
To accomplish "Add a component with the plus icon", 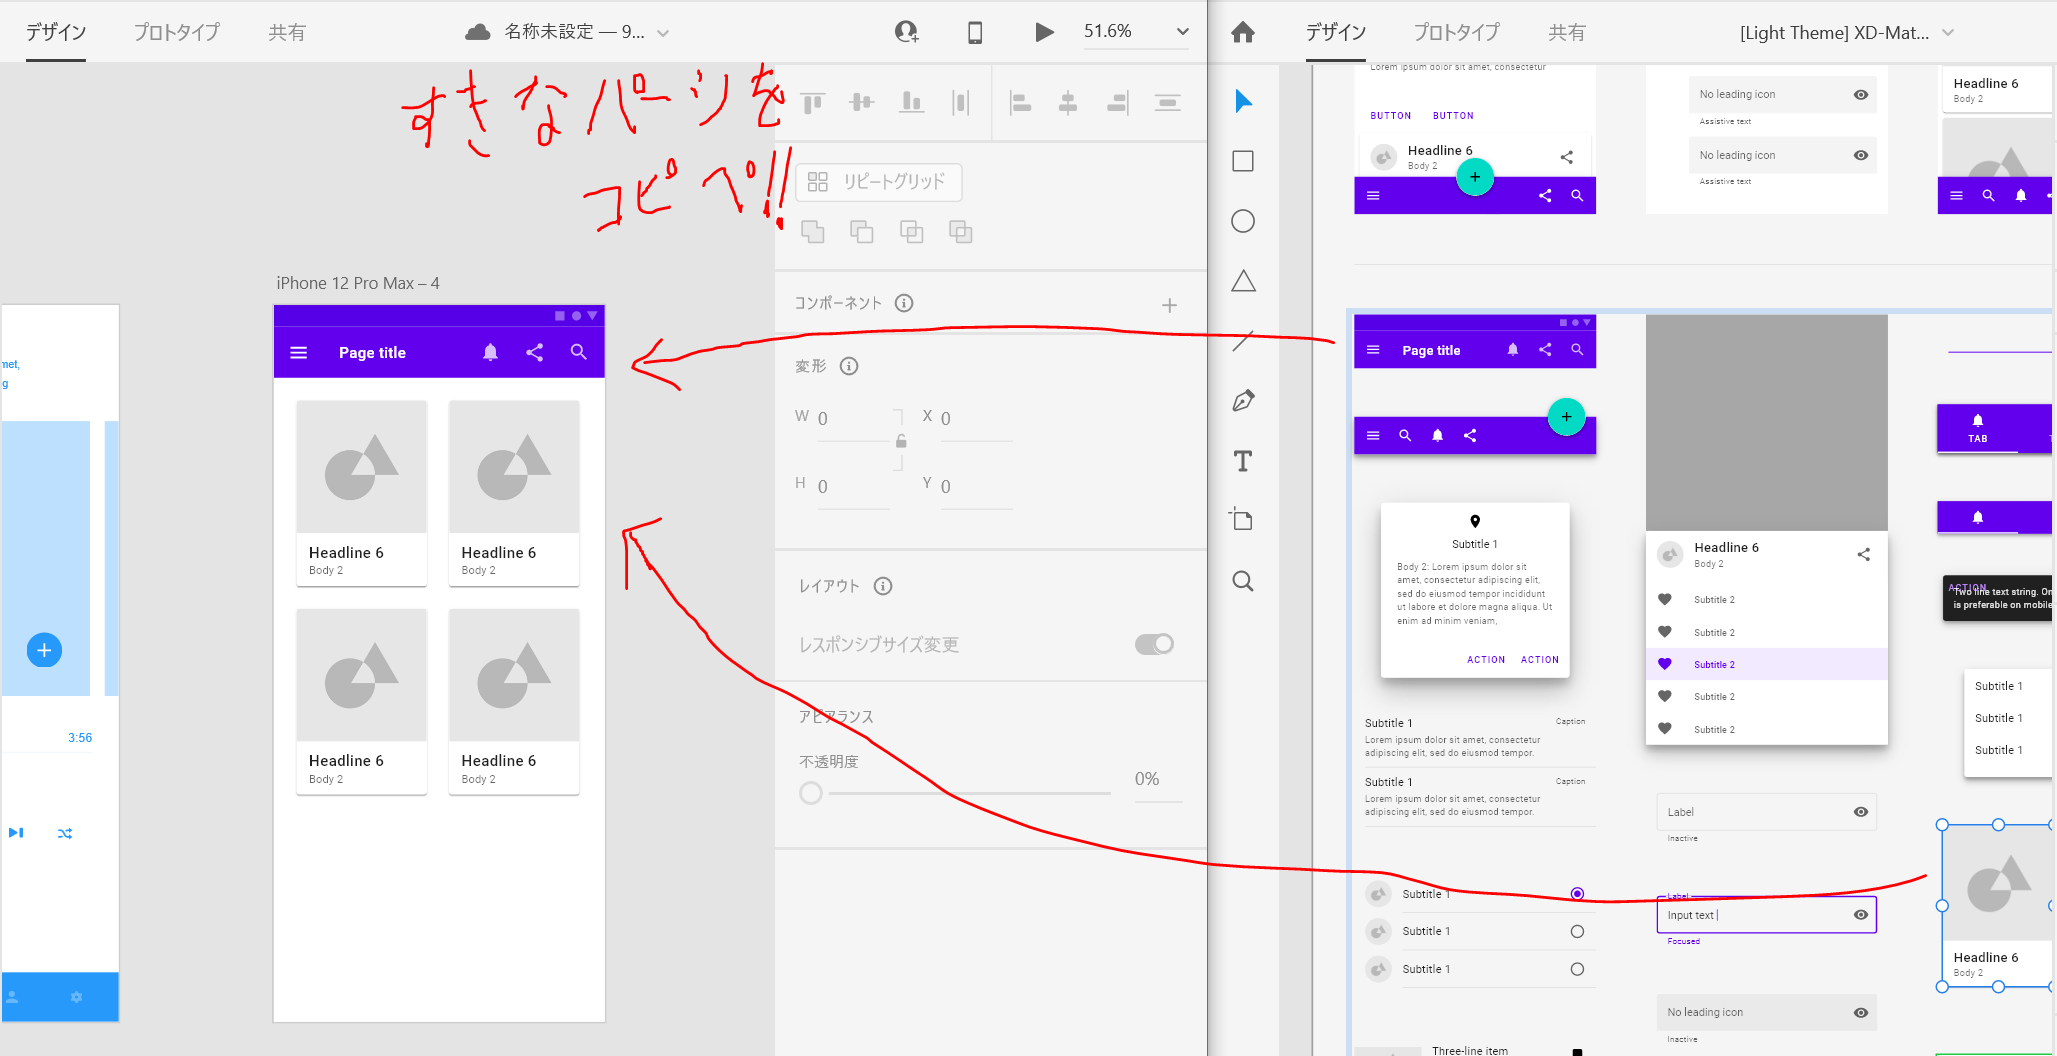I will [x=1169, y=305].
